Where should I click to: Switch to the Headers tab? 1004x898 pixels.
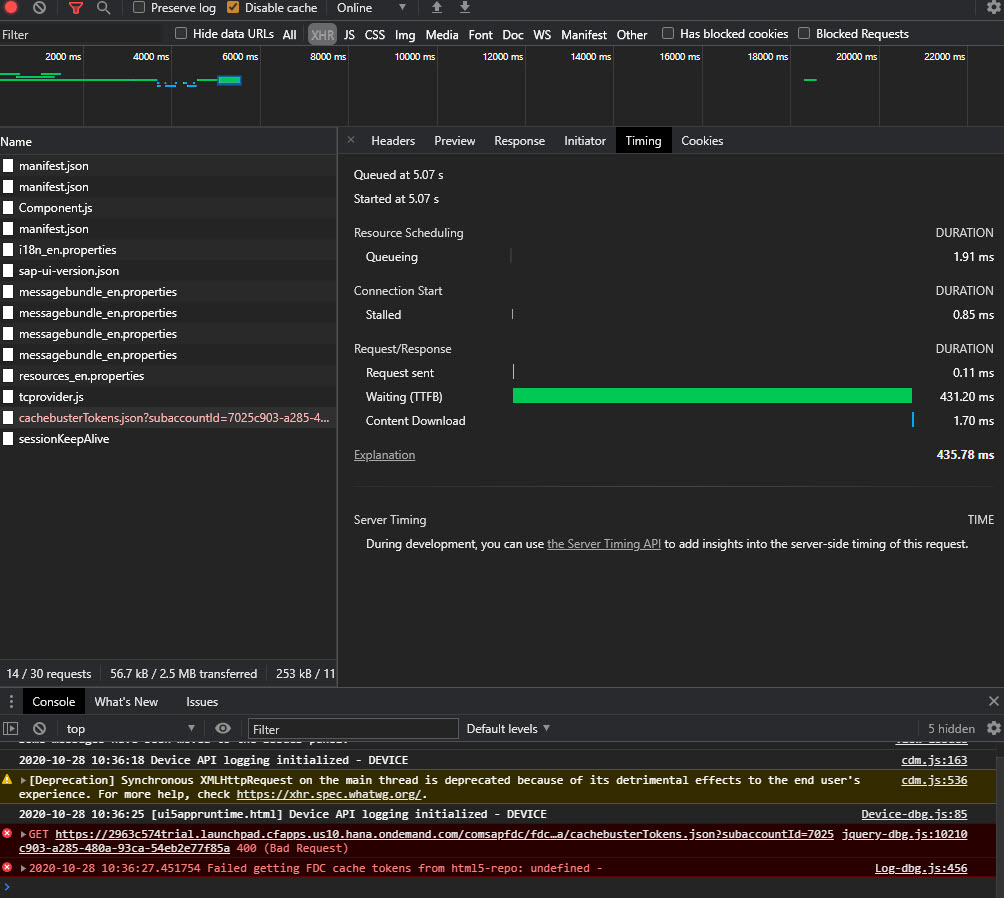click(x=393, y=140)
